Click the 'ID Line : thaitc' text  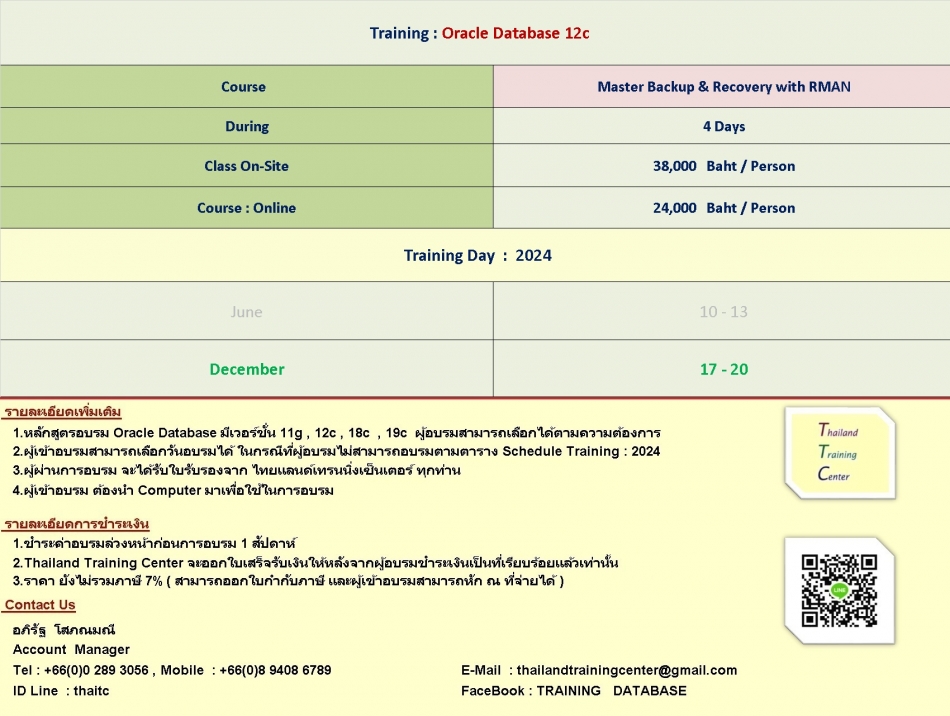coord(61,691)
